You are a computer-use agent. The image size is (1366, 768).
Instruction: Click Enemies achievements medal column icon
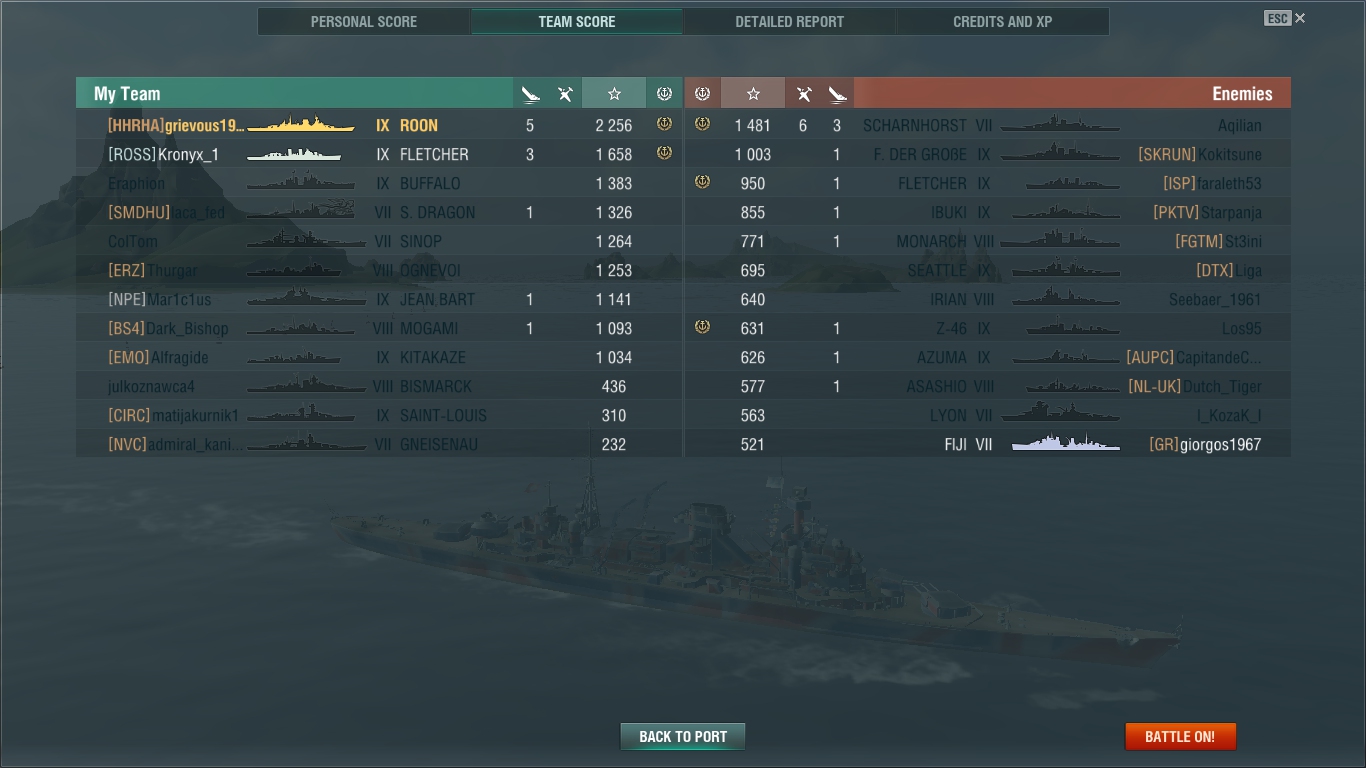pyautogui.click(x=702, y=94)
